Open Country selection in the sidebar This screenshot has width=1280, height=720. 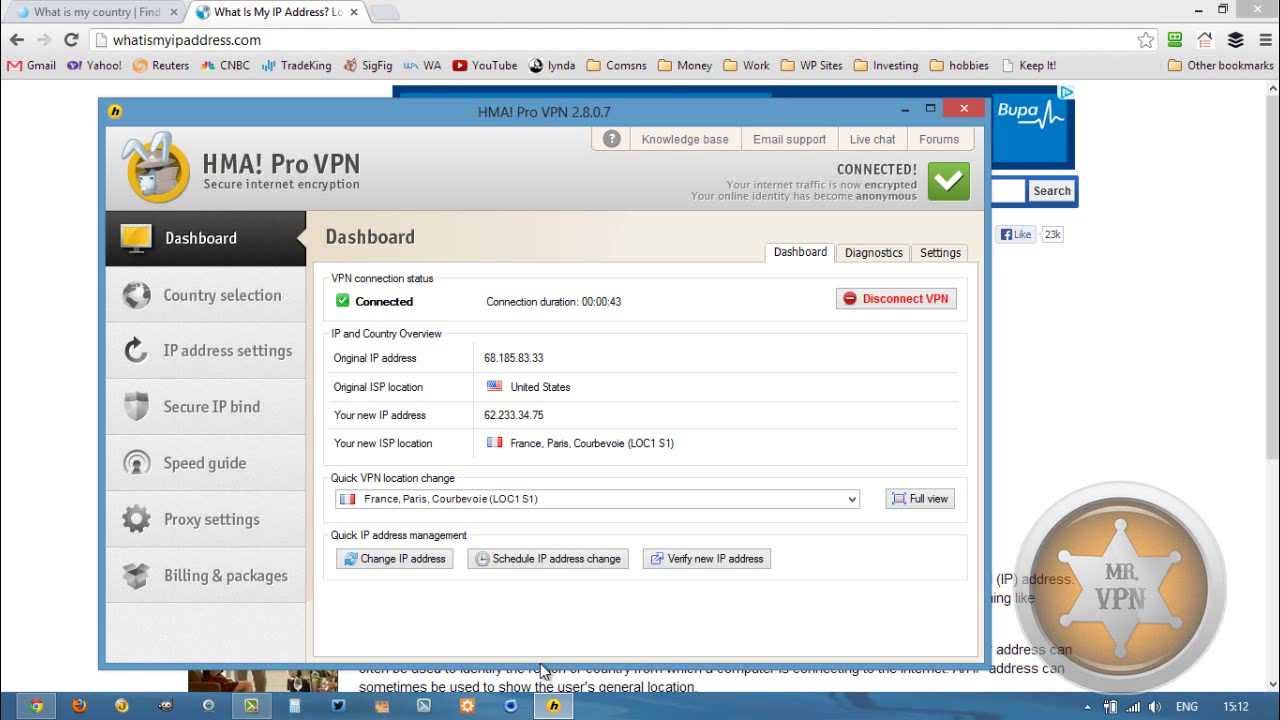(x=205, y=295)
